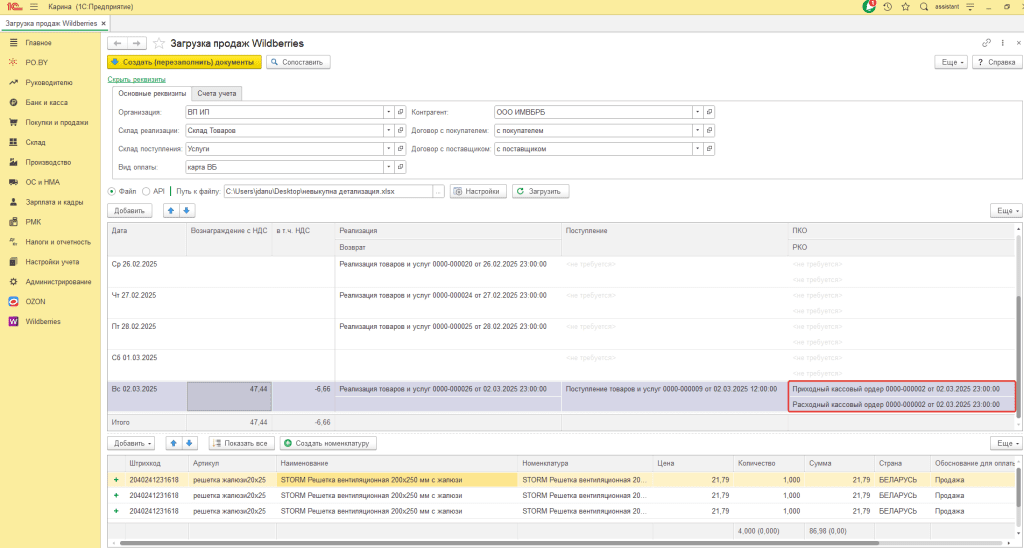Select row Ср 26.02.2025

(x=562, y=272)
